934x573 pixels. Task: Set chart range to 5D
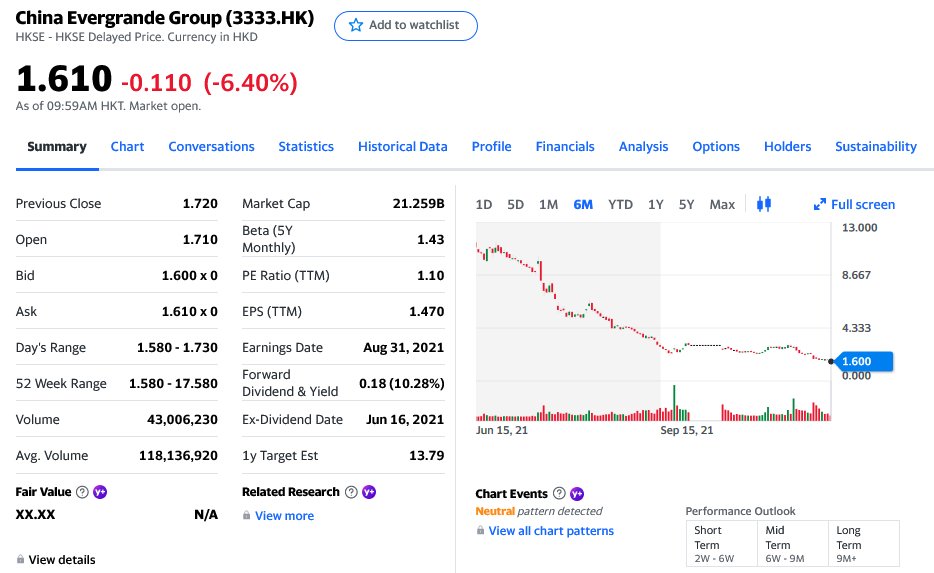pyautogui.click(x=515, y=205)
